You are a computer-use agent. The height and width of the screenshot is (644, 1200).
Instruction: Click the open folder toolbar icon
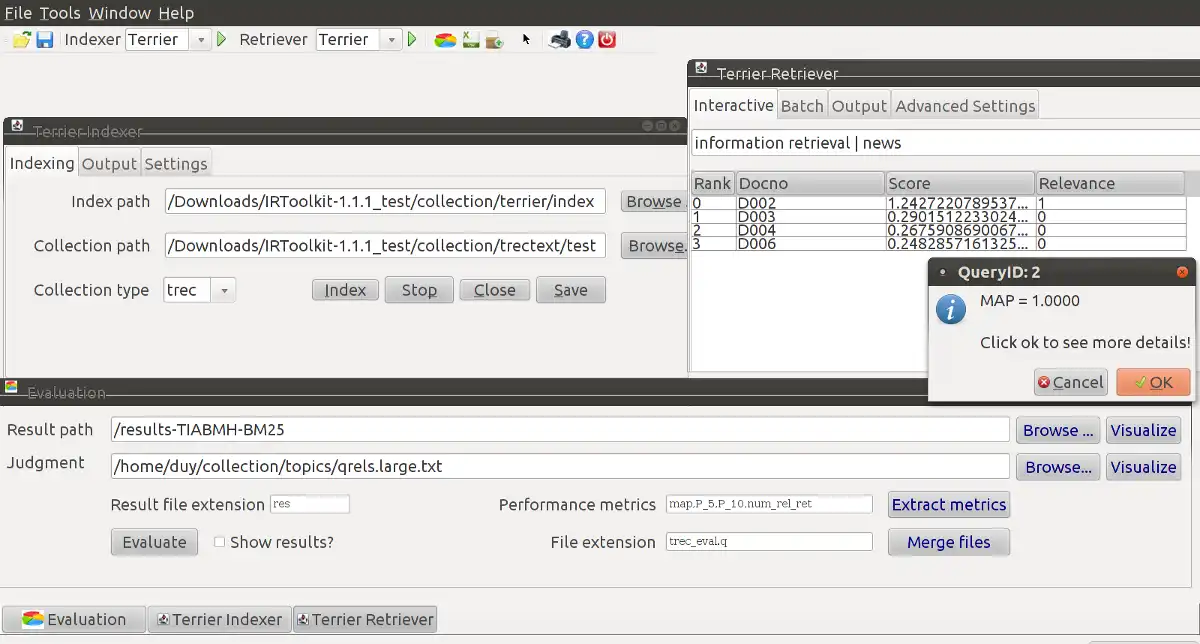pos(22,40)
